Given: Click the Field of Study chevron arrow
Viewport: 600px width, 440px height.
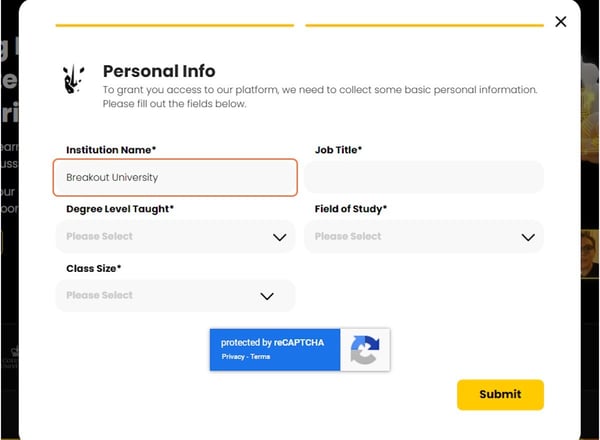Looking at the screenshot, I should 528,237.
